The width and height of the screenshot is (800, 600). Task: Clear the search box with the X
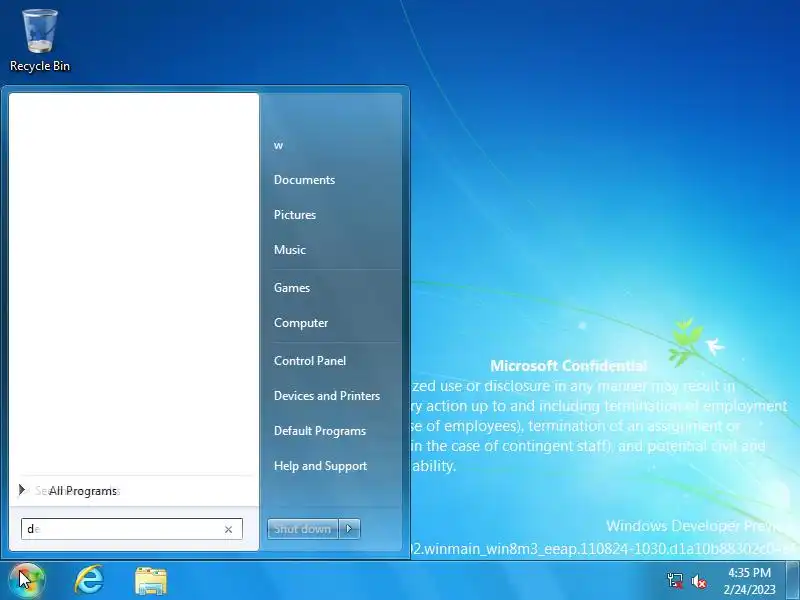click(228, 530)
